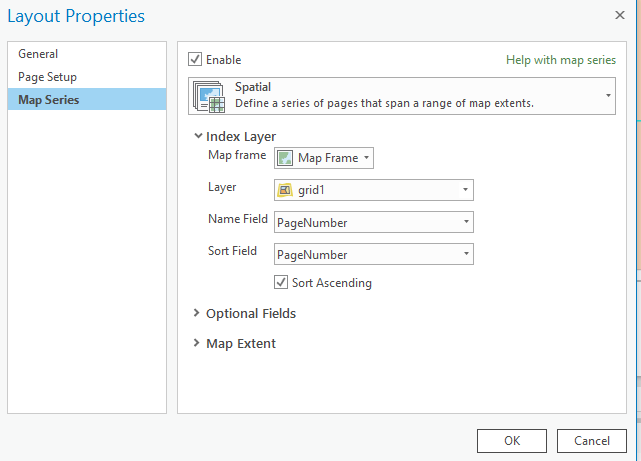Image resolution: width=641 pixels, height=461 pixels.
Task: Click the Map Frame icon
Action: point(286,158)
